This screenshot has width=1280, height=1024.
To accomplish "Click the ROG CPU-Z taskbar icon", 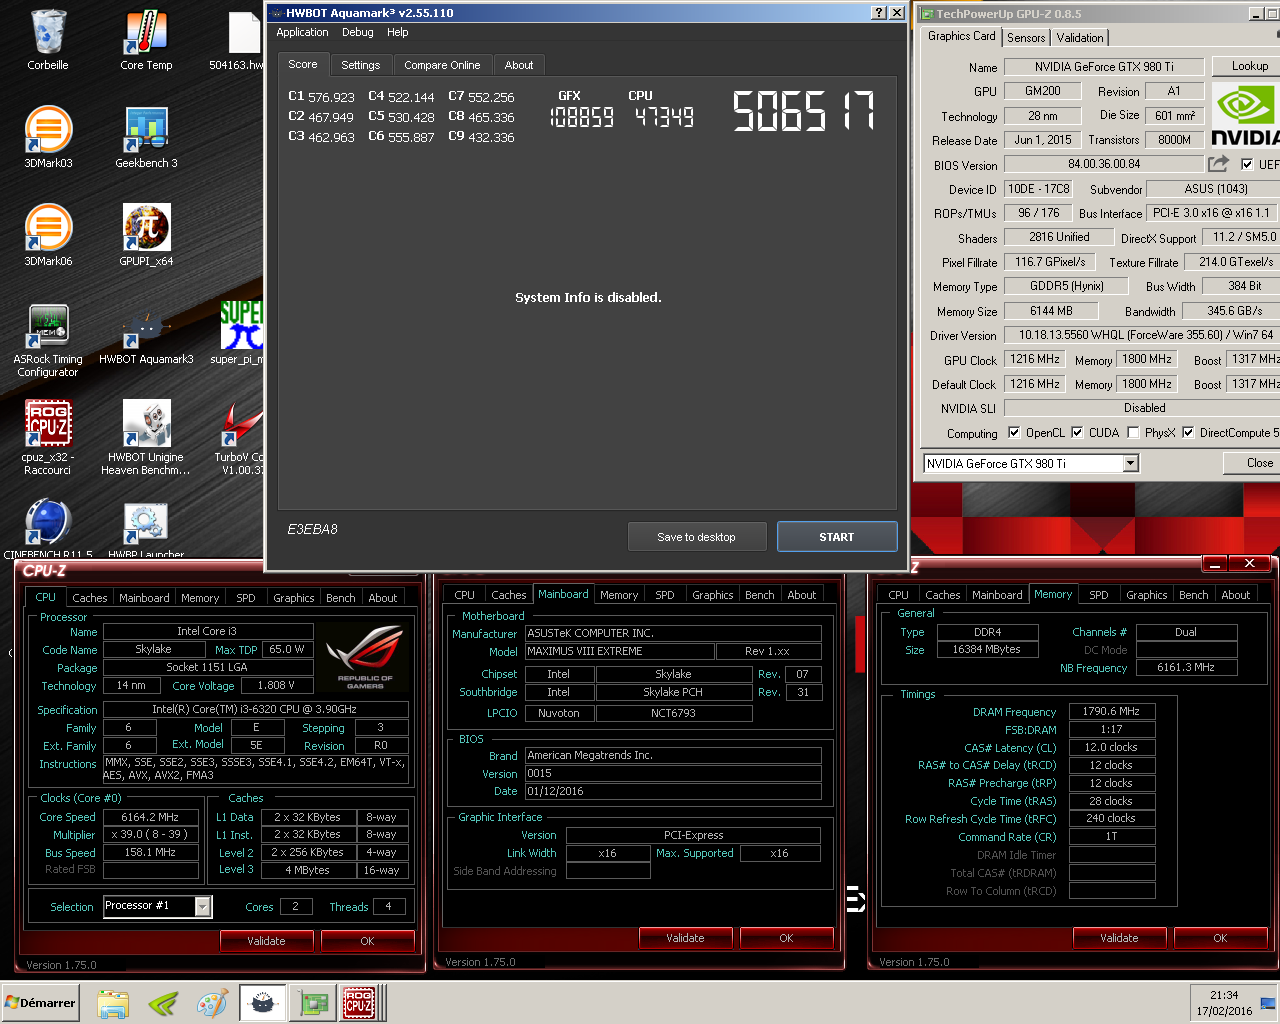I will (x=359, y=1003).
